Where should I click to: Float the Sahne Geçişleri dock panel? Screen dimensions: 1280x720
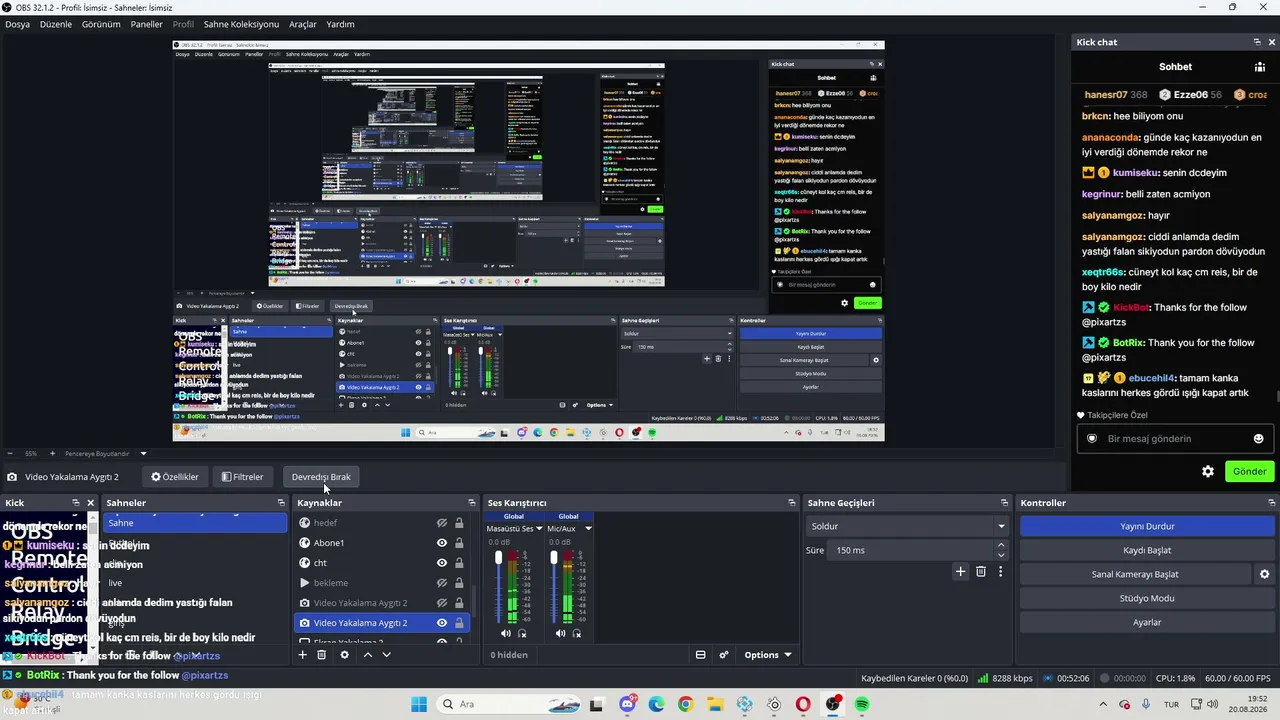tap(1005, 503)
